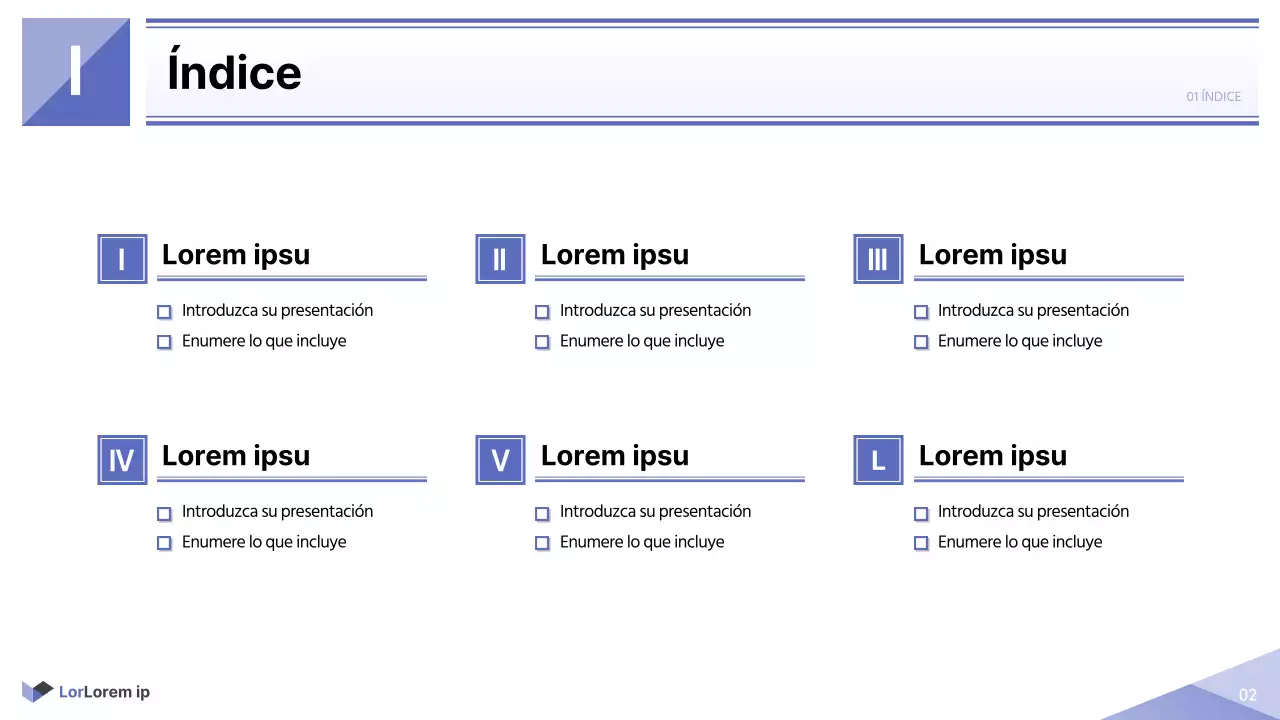Select 'Lorem ipsu' heading beside numeral III
Screen dimensions: 1280x720
pyautogui.click(x=992, y=255)
